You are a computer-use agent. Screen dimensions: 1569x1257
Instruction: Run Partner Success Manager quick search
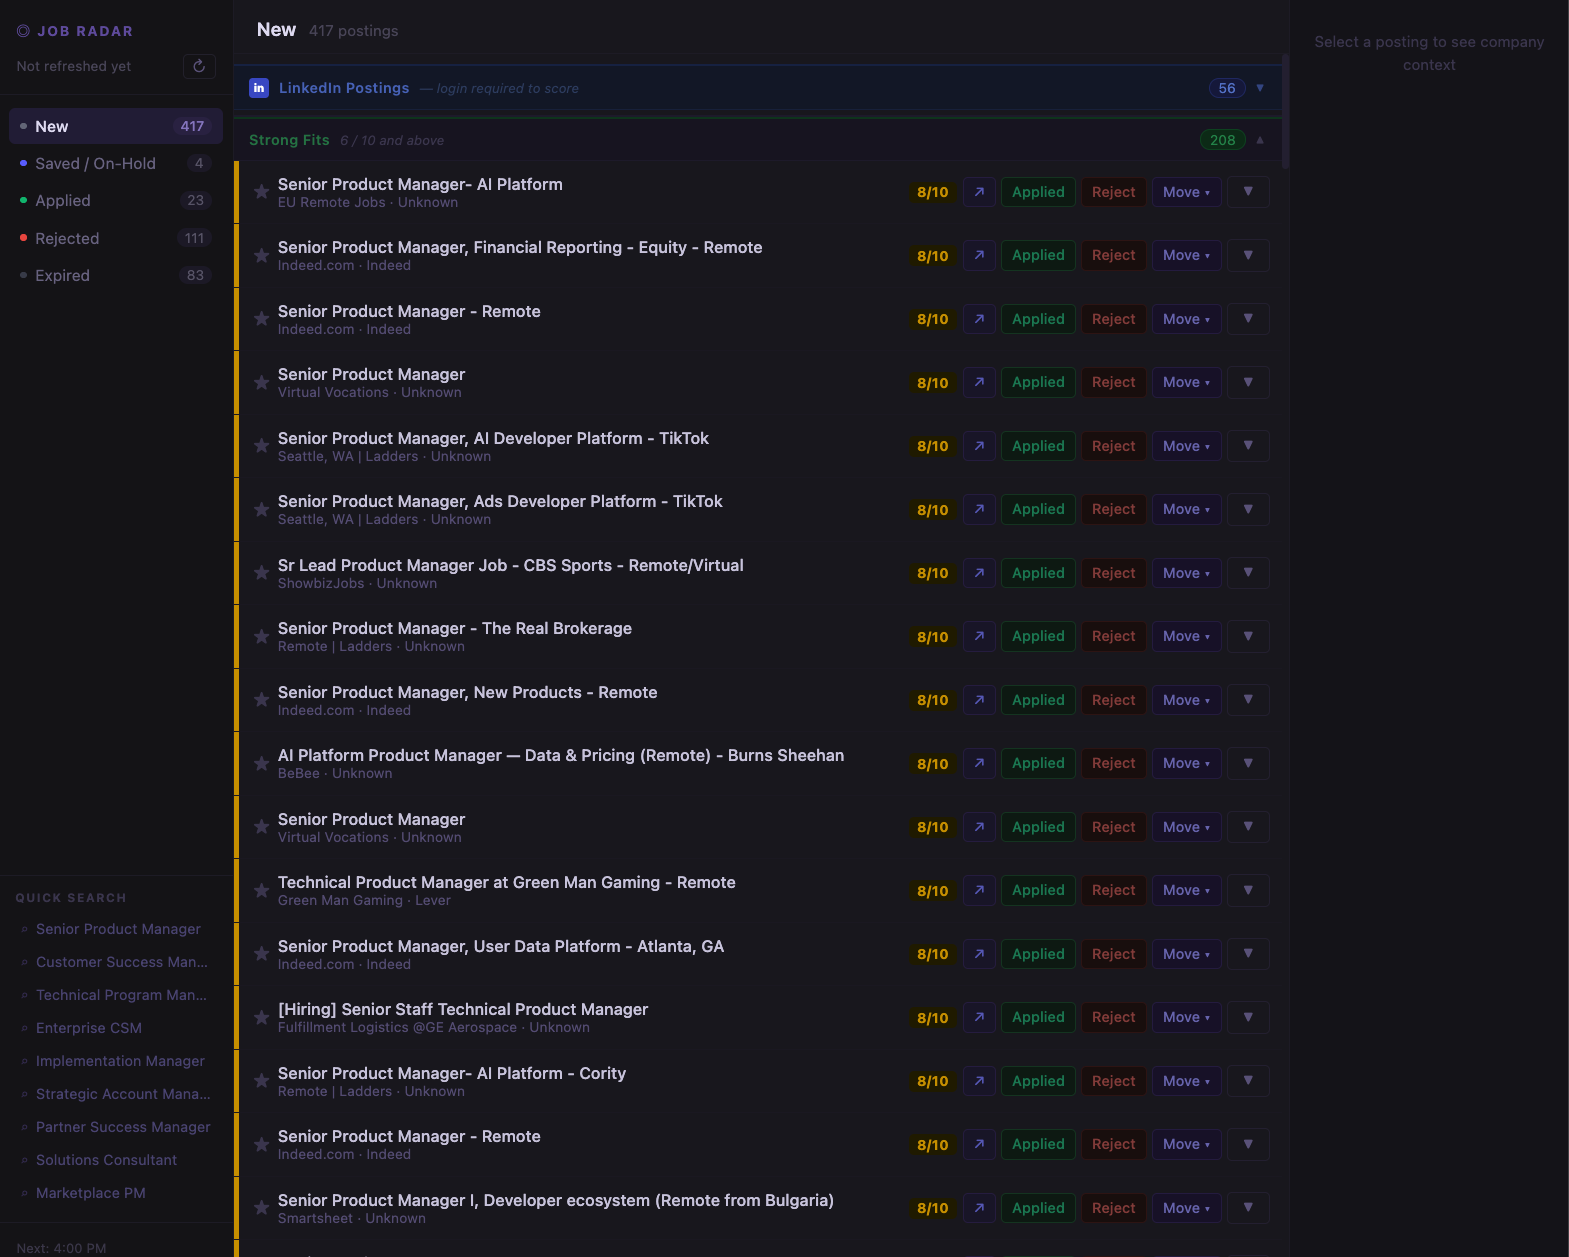coord(123,1127)
